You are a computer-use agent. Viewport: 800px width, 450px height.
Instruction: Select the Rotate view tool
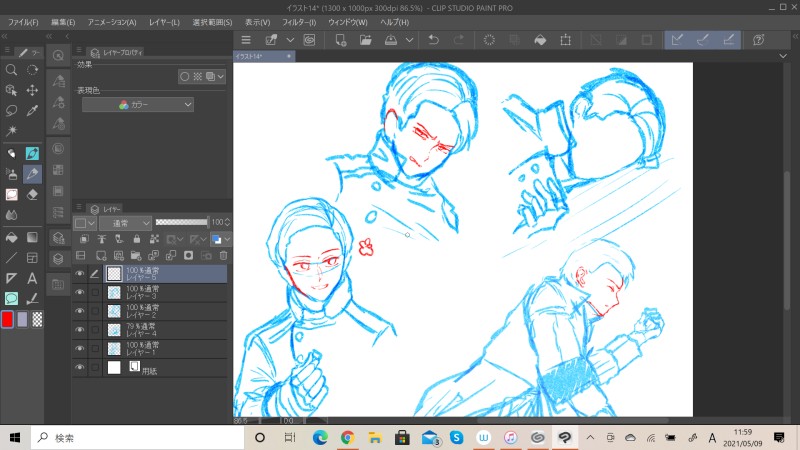coord(32,70)
